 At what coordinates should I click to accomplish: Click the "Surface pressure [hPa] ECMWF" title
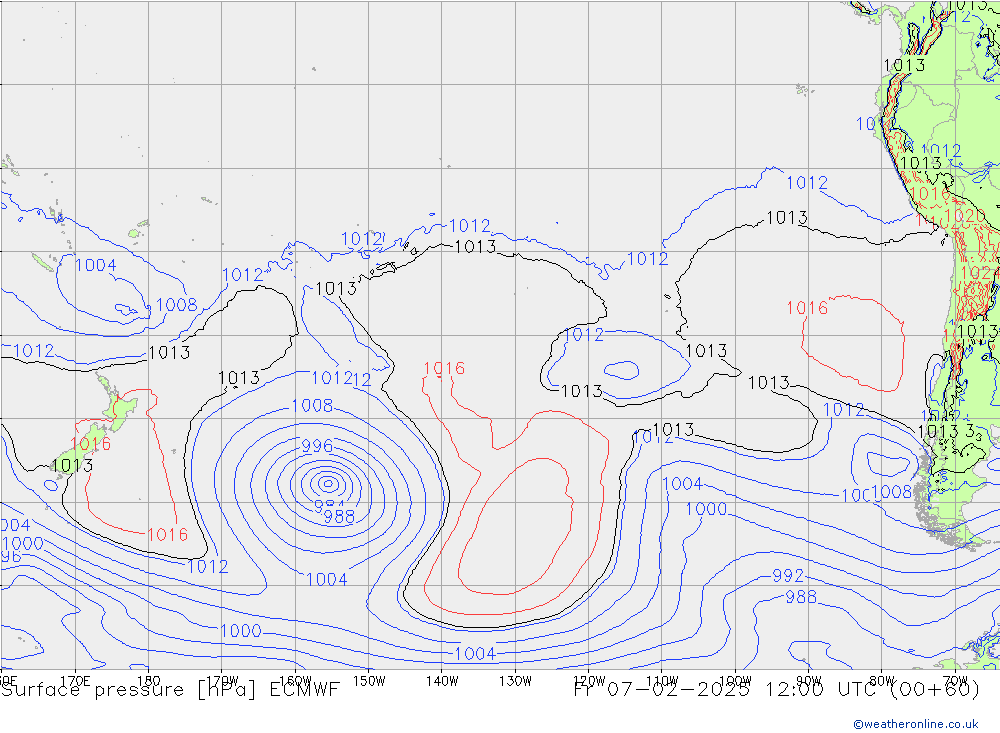170,690
